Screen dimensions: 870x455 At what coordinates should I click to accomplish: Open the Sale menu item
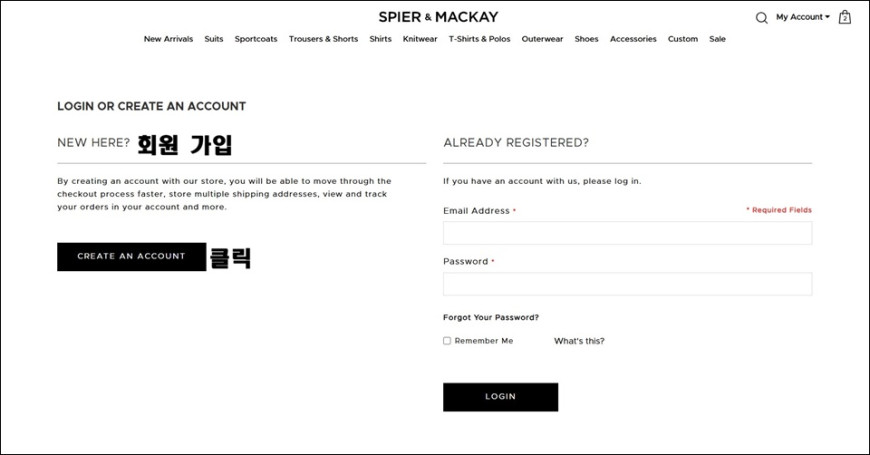[x=717, y=39]
